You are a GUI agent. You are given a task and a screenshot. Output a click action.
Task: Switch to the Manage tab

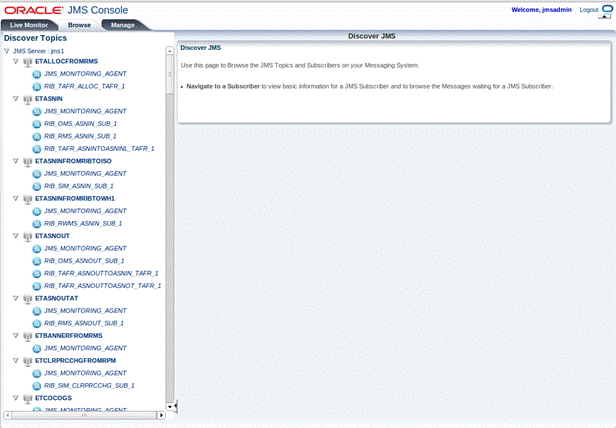pyautogui.click(x=123, y=25)
